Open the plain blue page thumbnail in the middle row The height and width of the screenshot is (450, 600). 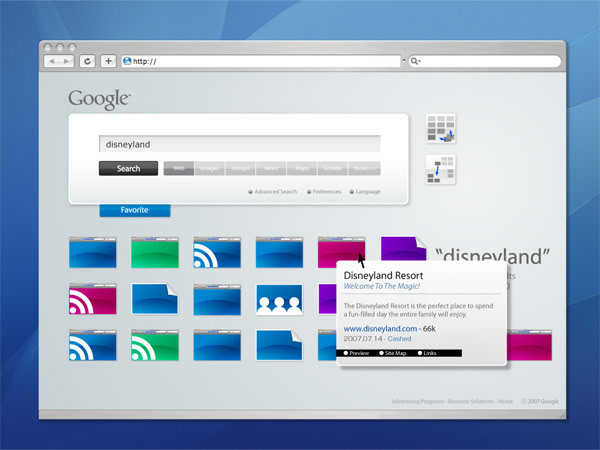coord(217,299)
